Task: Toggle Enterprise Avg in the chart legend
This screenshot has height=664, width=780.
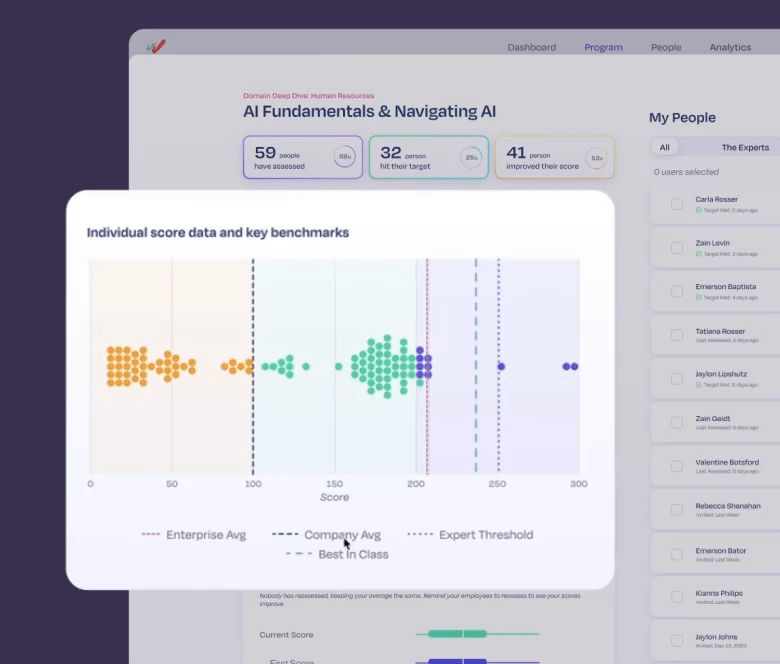Action: coord(194,535)
